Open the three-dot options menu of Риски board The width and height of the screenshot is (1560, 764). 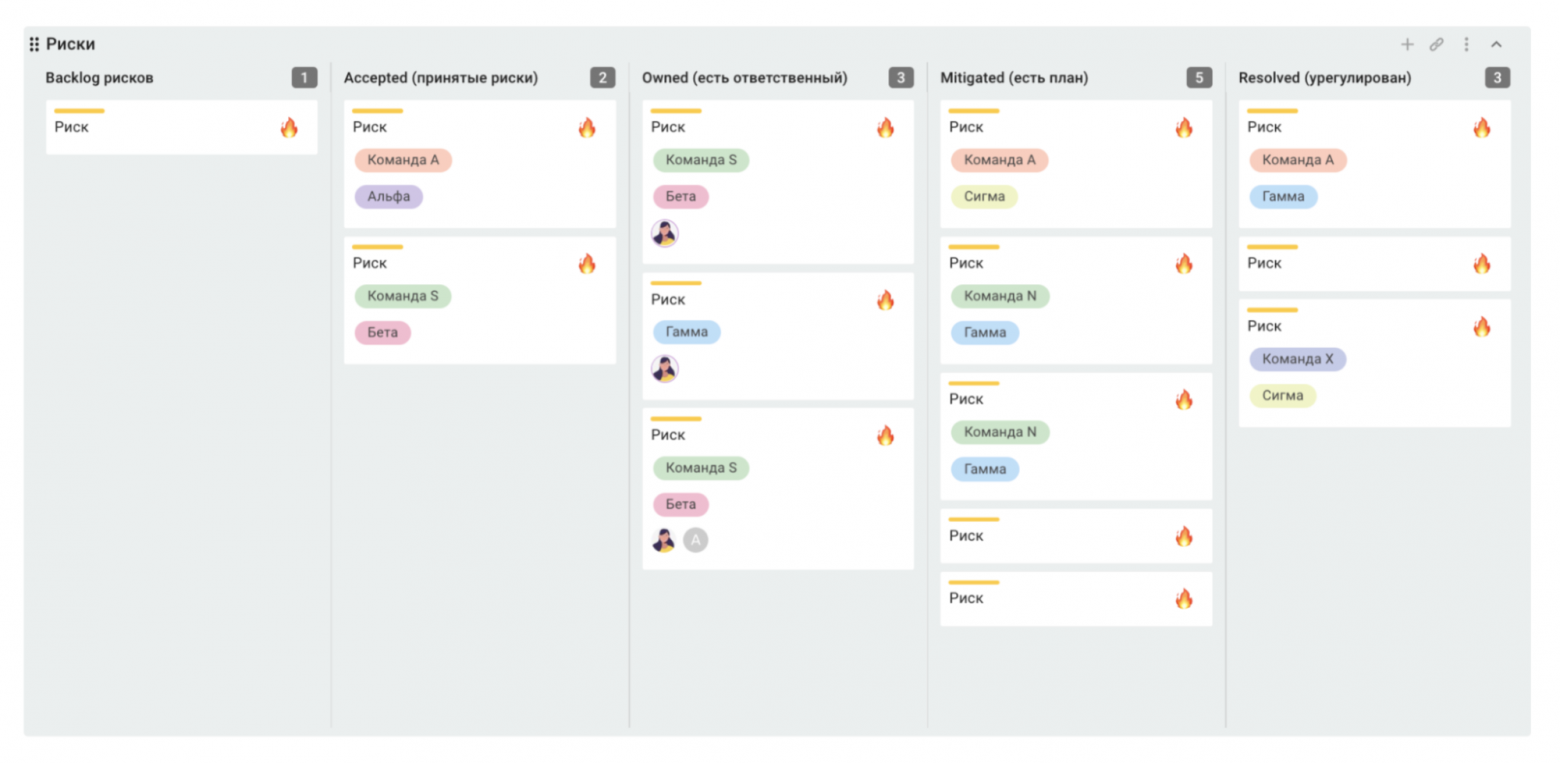tap(1466, 44)
